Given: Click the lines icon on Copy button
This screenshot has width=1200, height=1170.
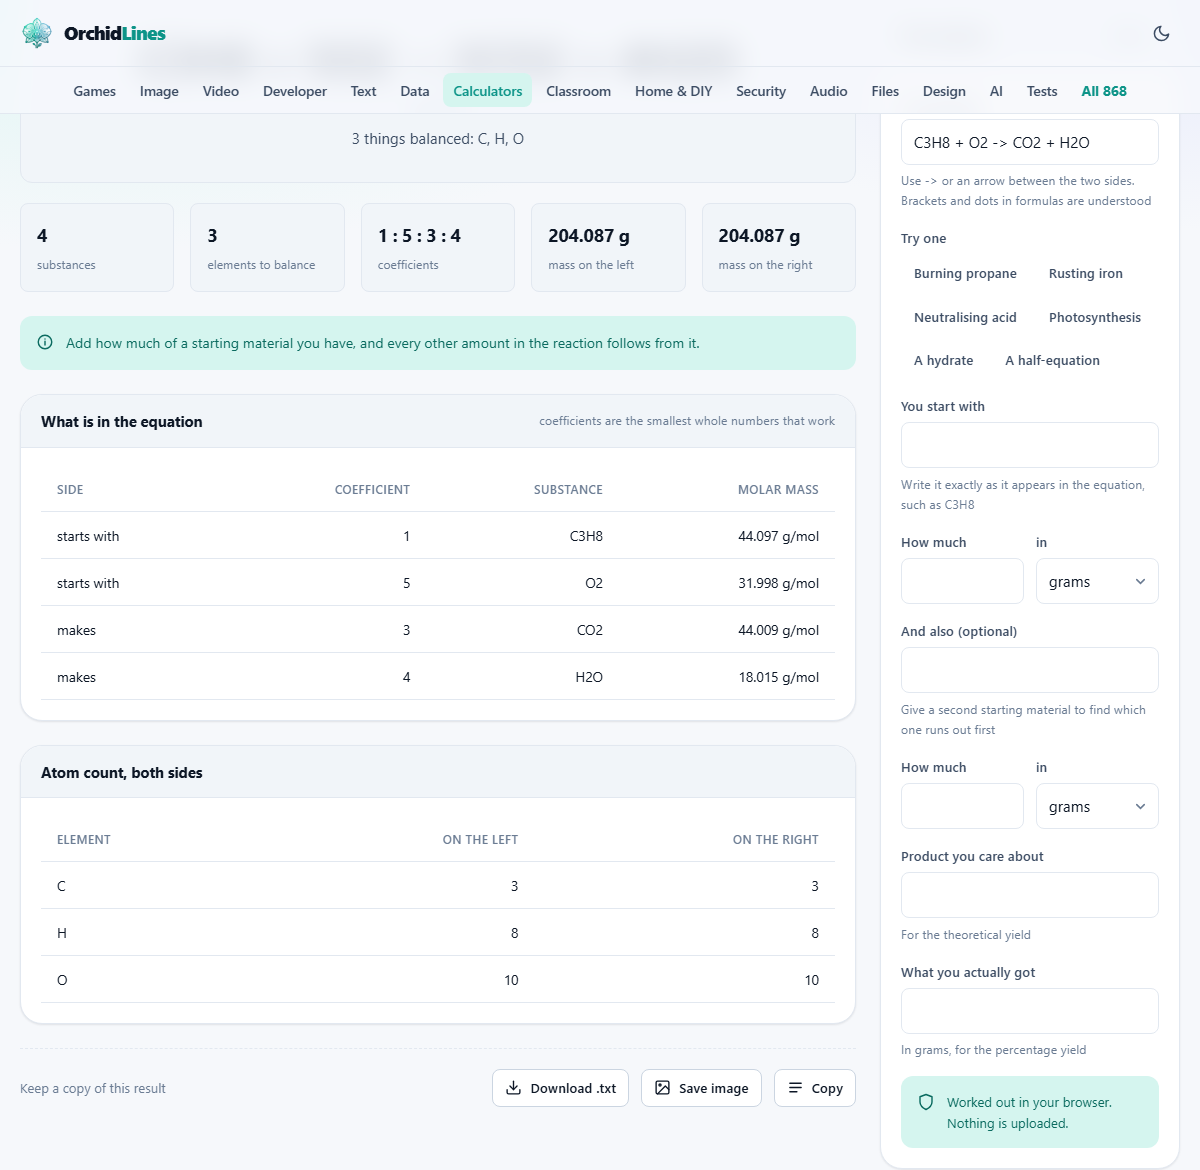Looking at the screenshot, I should (795, 1088).
